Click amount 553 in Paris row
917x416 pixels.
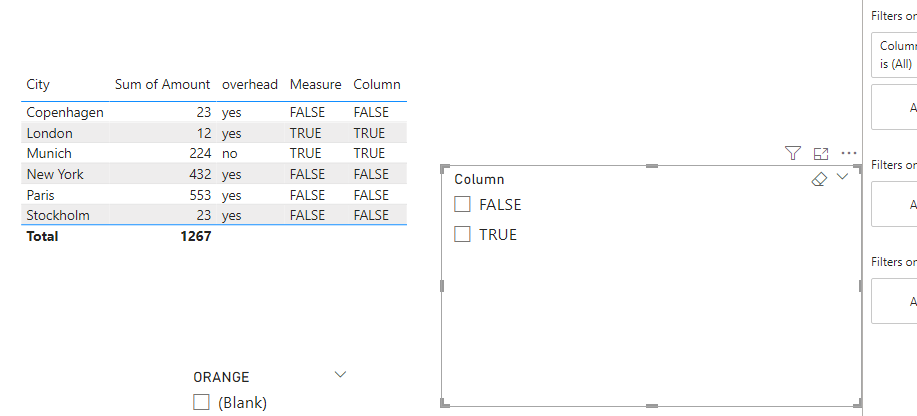pos(200,195)
